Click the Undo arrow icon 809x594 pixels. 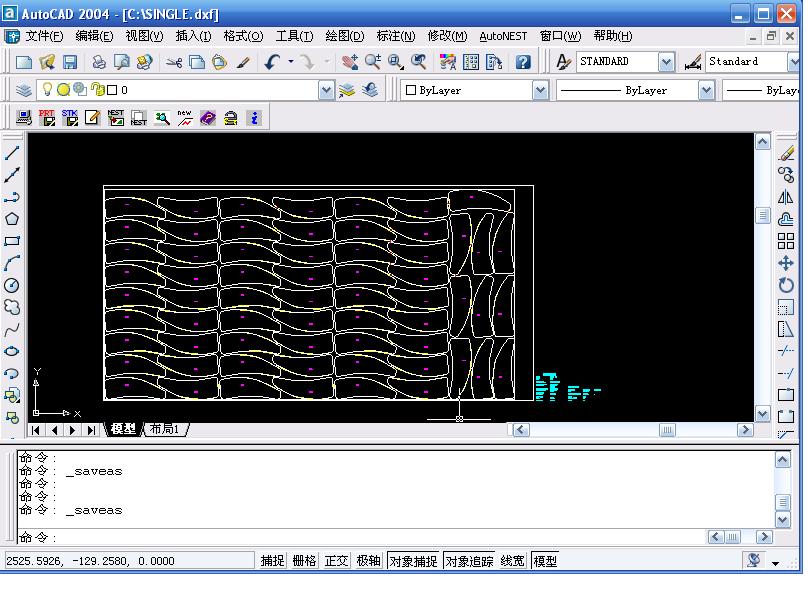272,62
